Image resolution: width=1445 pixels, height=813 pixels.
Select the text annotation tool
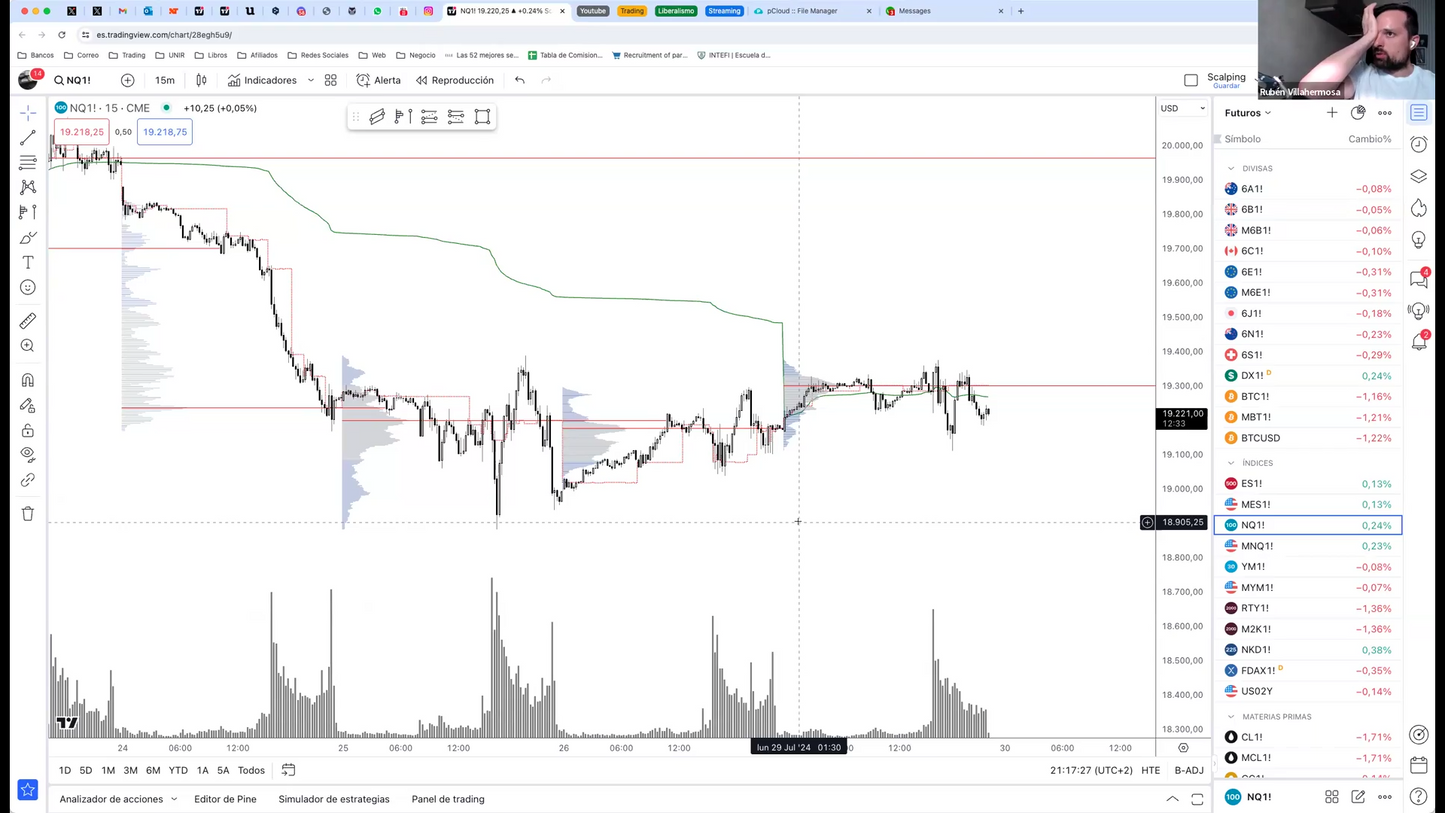tap(28, 262)
